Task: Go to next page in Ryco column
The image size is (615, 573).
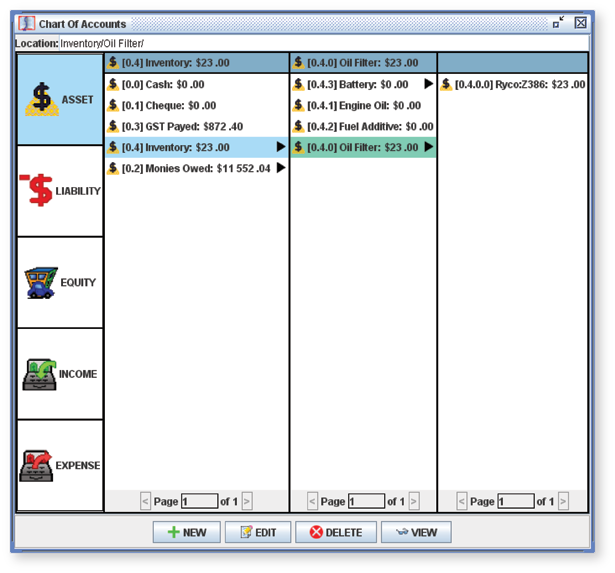Action: click(563, 501)
